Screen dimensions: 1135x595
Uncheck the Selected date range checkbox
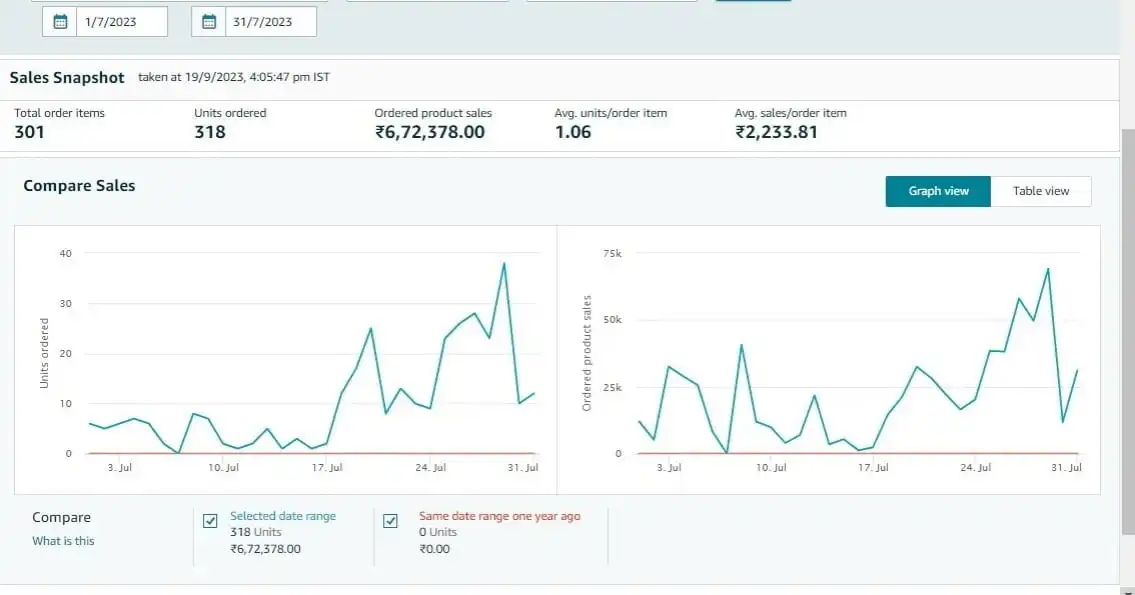(210, 520)
